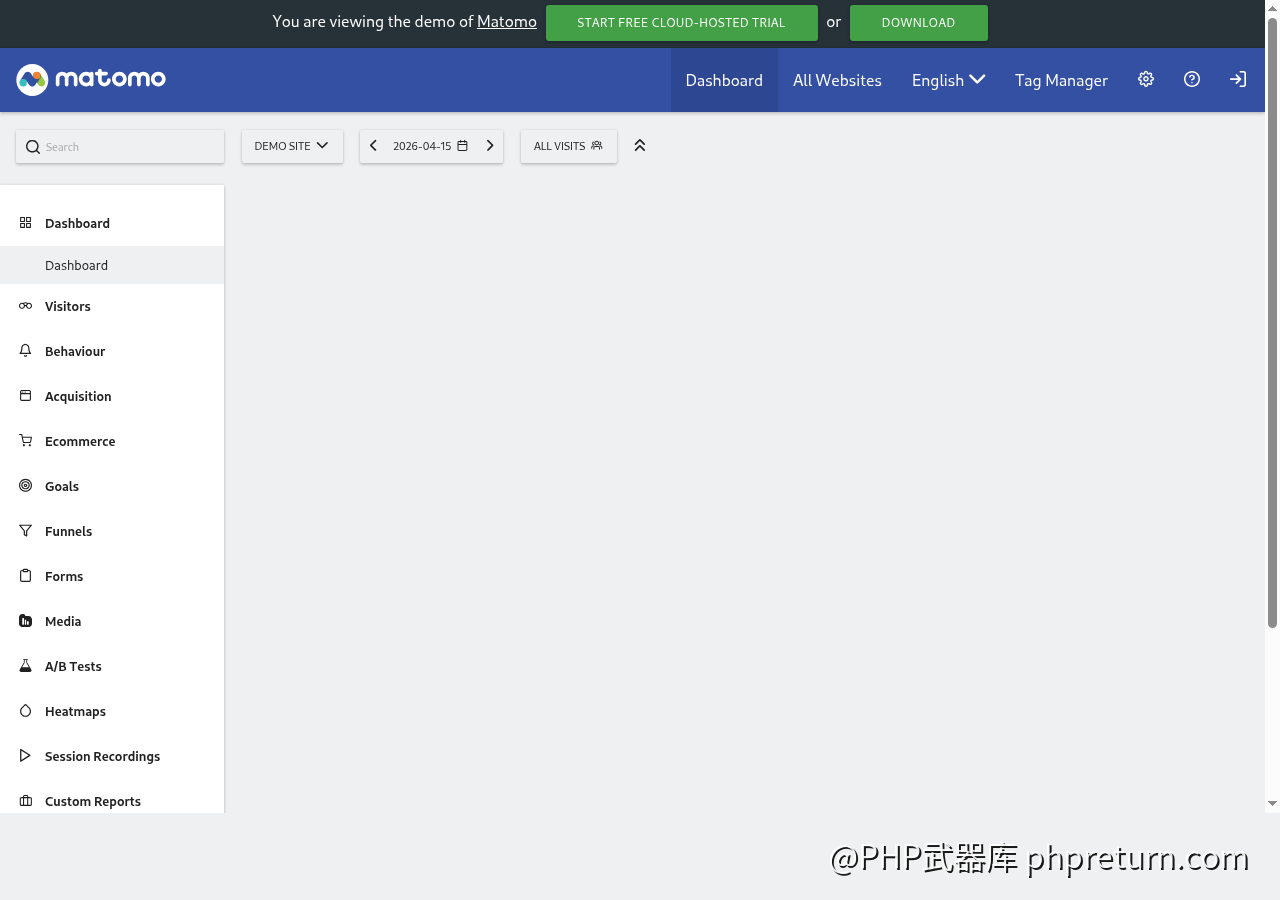This screenshot has height=900, width=1280.
Task: Click the vertical page scrollbar thumb
Action: click(1272, 322)
